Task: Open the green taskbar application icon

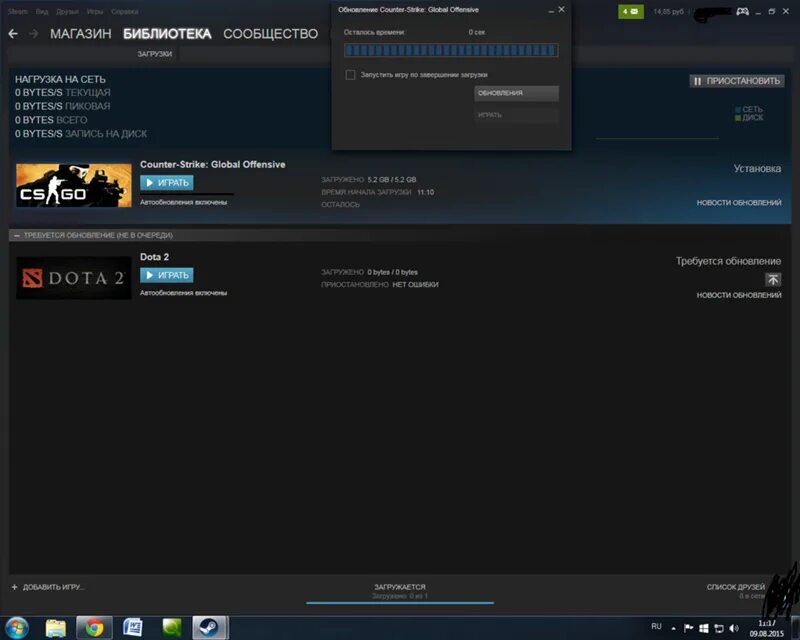Action: tap(171, 627)
